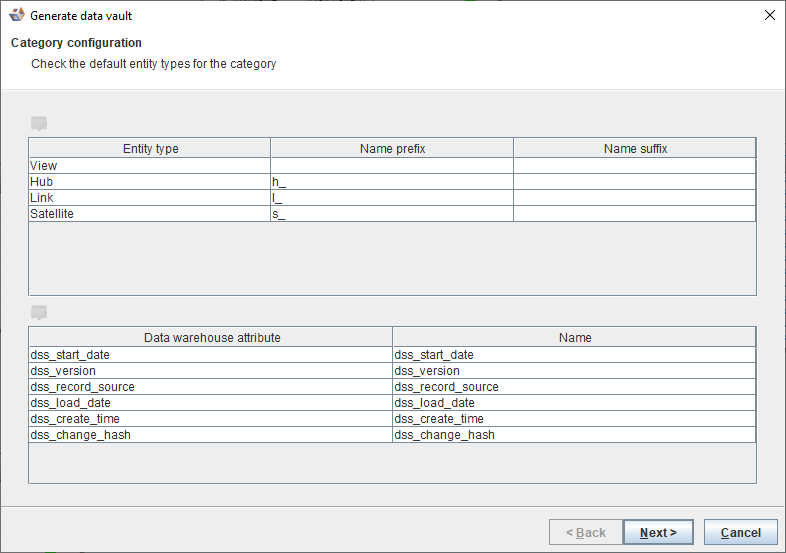
Task: Select the Hub entity type row
Action: [x=149, y=182]
